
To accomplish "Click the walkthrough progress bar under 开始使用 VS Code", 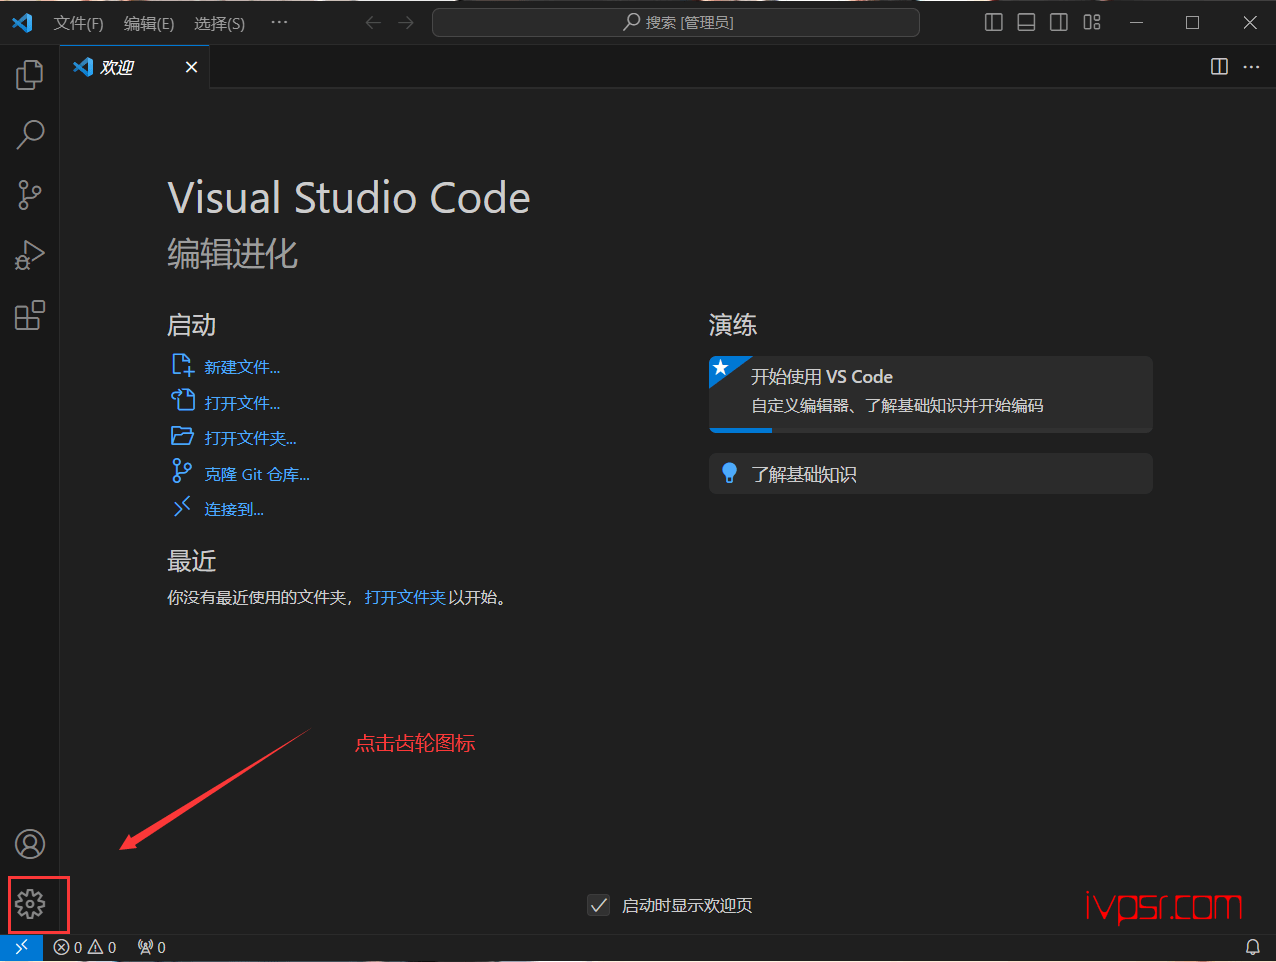I will pos(931,430).
